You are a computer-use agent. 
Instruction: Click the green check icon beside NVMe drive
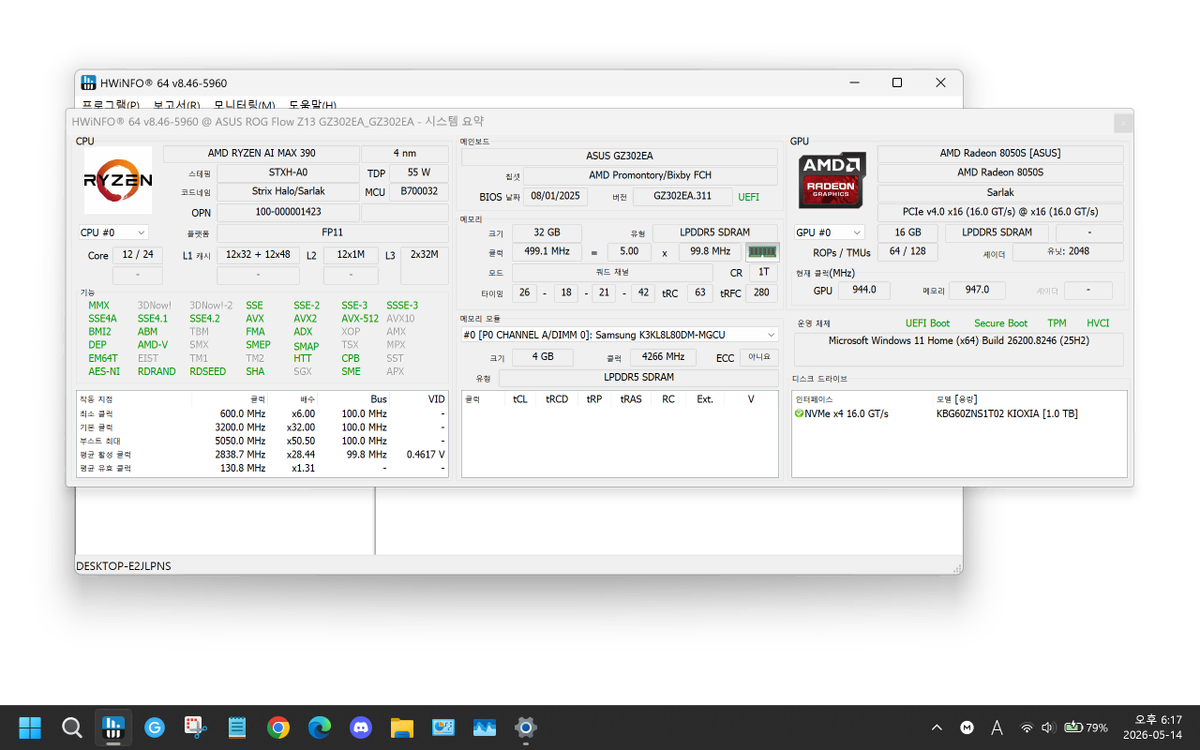[x=799, y=414]
